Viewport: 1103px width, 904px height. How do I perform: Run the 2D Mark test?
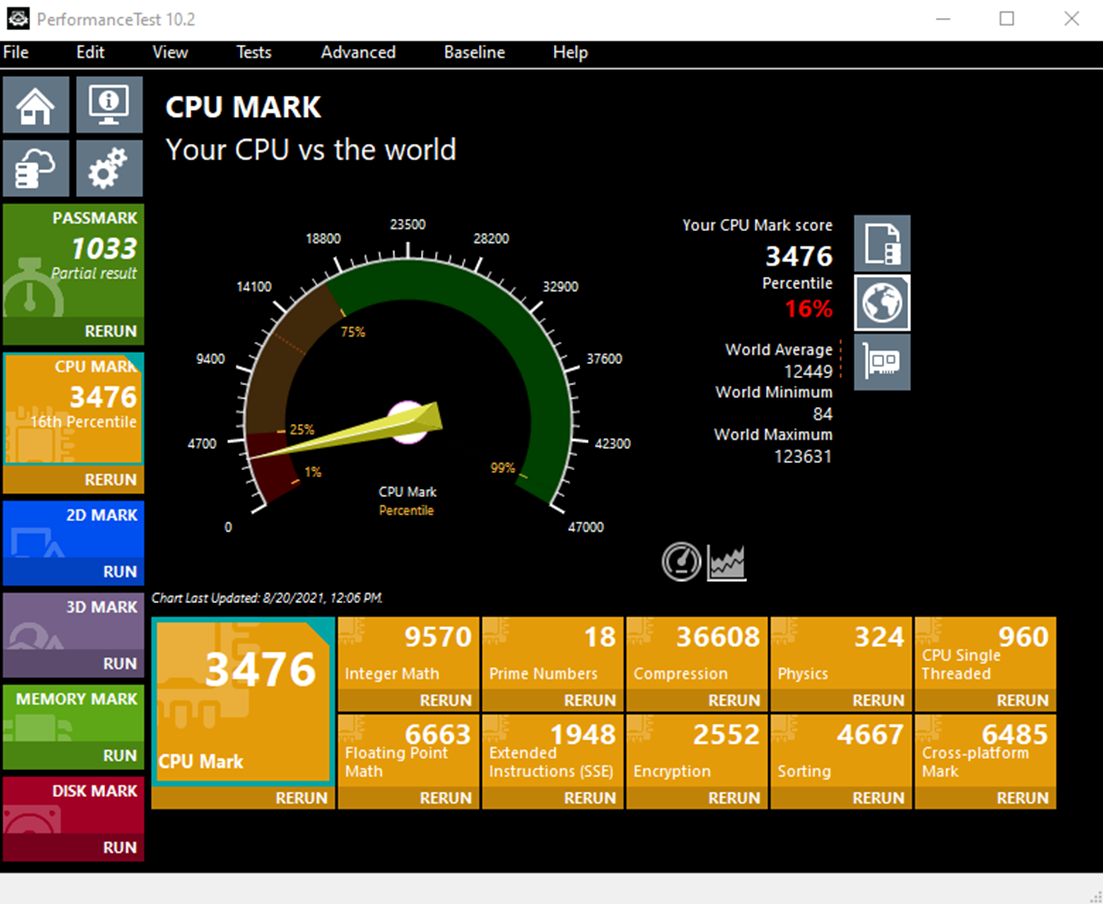74,571
